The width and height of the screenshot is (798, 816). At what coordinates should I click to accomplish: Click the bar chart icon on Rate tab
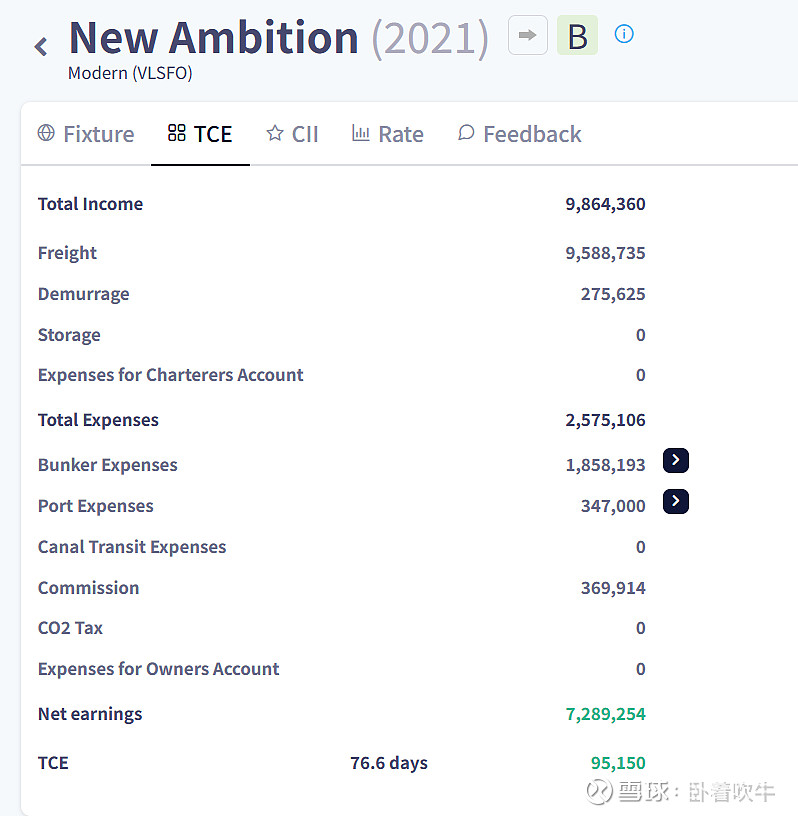[x=361, y=133]
